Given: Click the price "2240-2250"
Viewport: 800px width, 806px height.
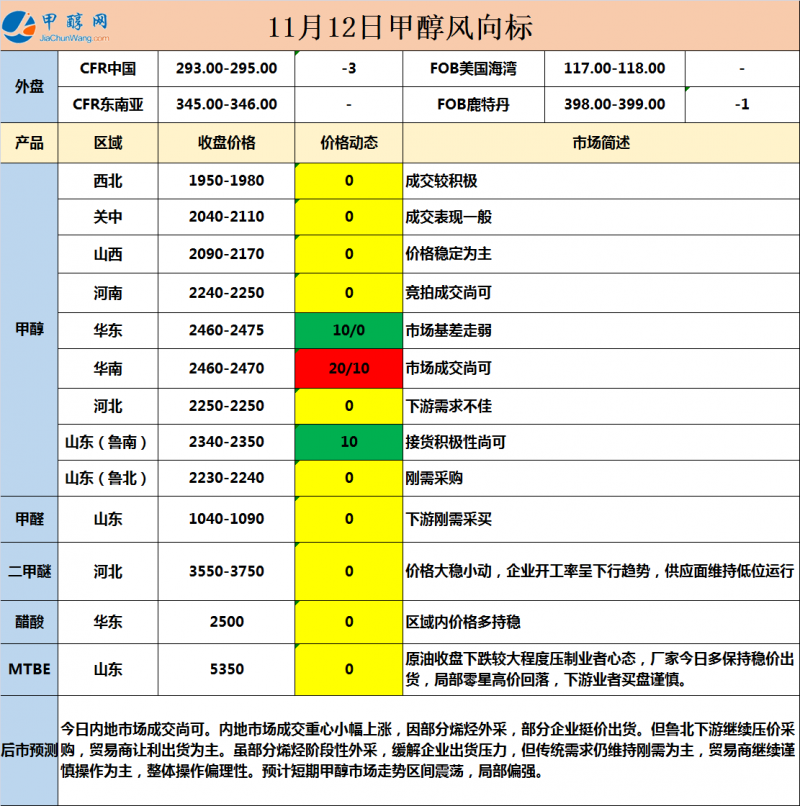Looking at the screenshot, I should [226, 293].
